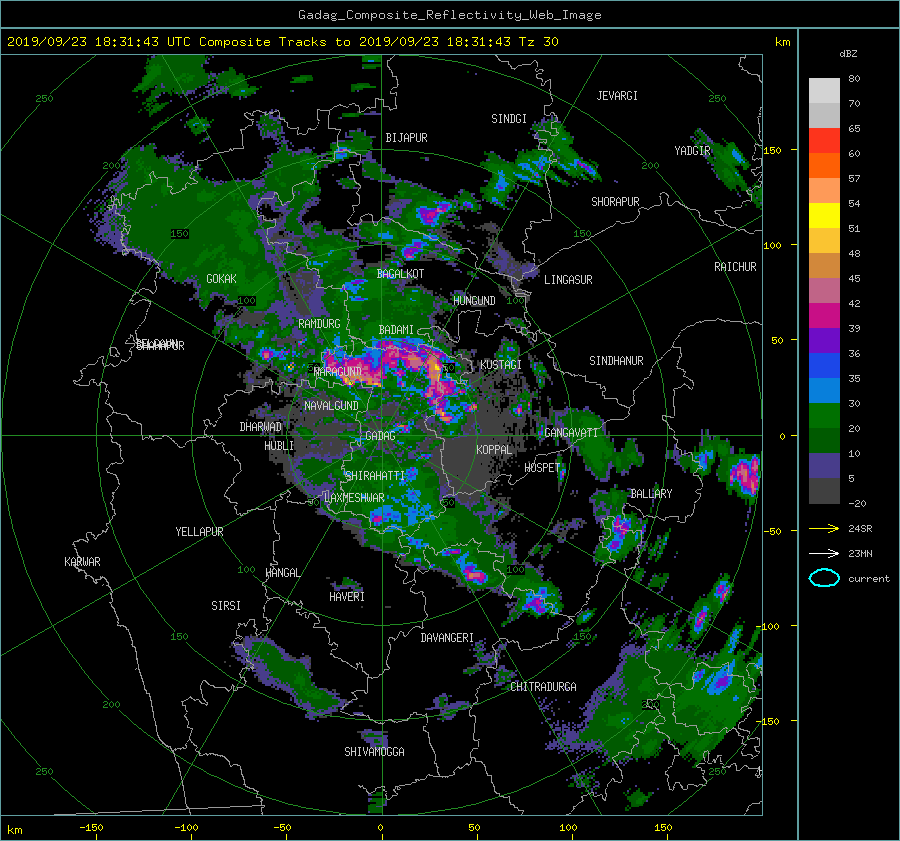This screenshot has width=900, height=841.
Task: Click the yellow -50 x-axis tick label
Action: [282, 828]
